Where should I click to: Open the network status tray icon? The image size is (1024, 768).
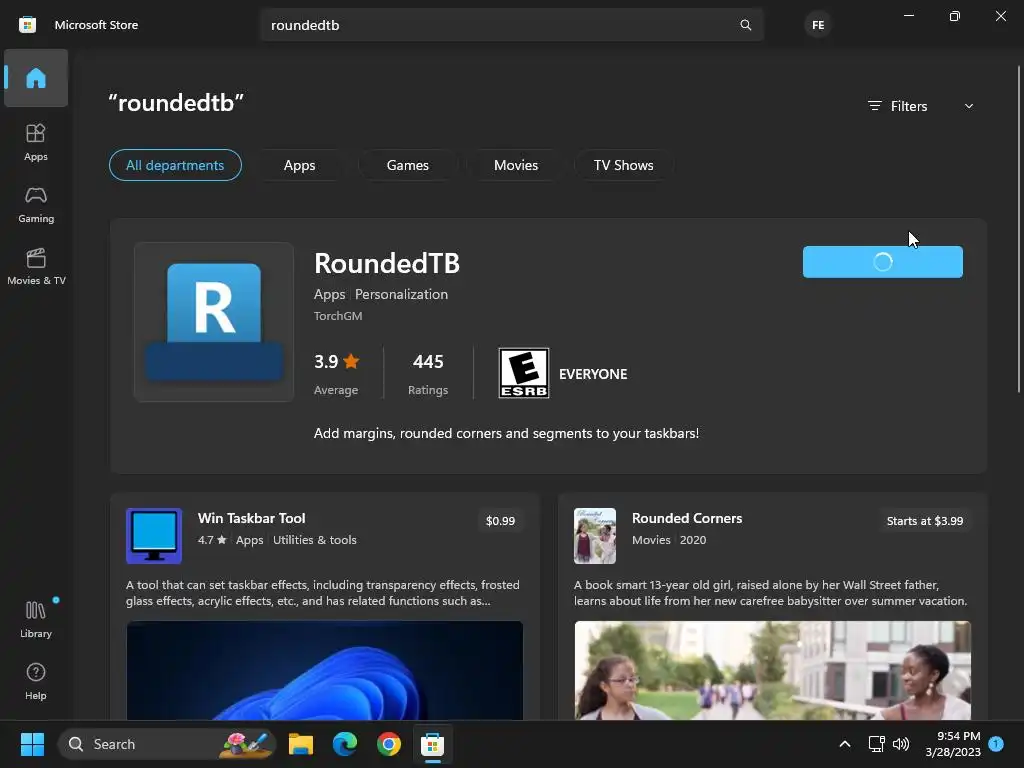pyautogui.click(x=876, y=744)
